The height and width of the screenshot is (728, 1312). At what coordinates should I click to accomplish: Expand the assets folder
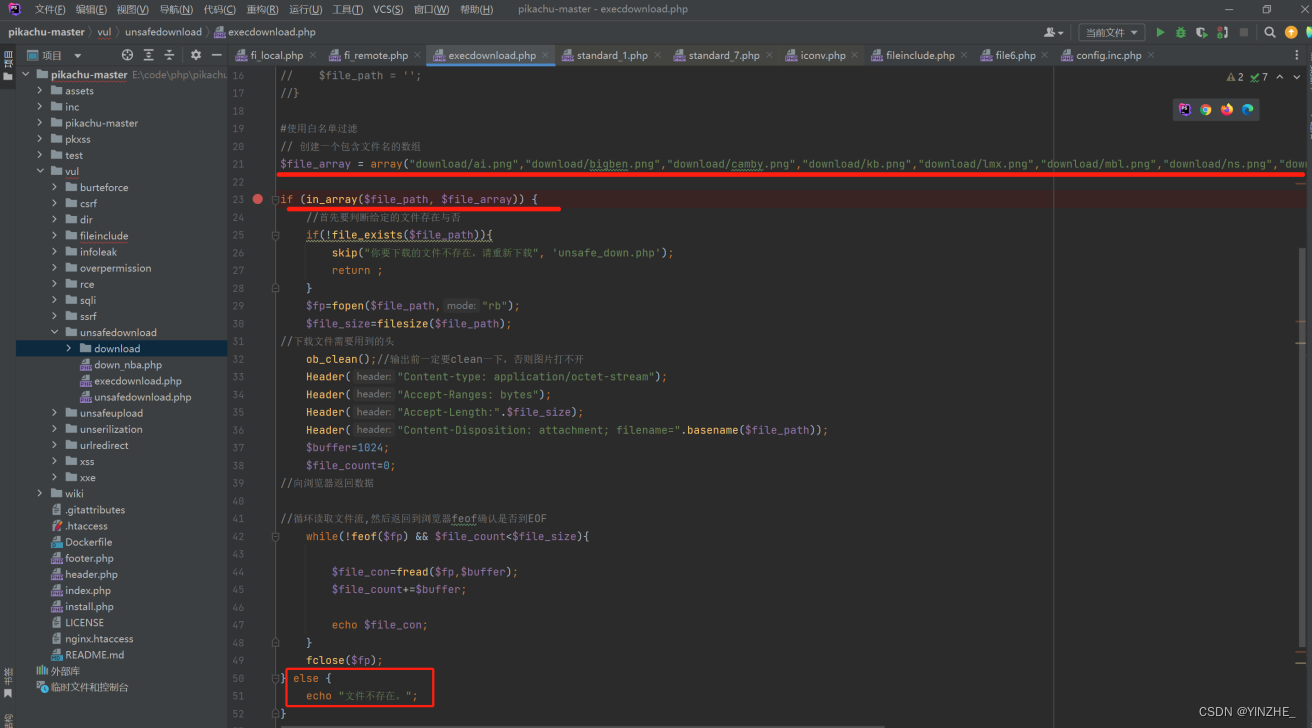click(x=40, y=91)
